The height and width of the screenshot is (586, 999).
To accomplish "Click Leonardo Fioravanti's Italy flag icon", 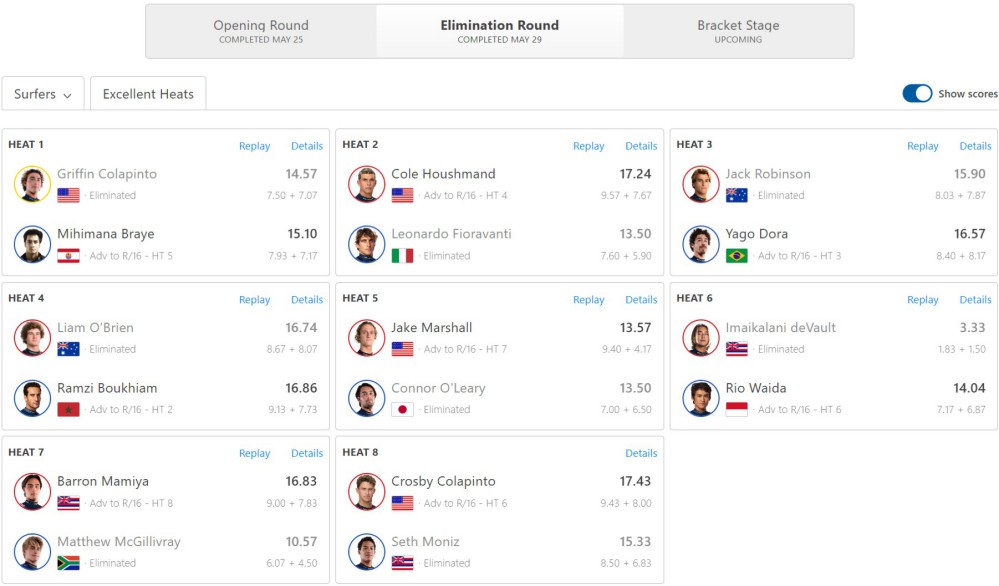I will point(402,256).
